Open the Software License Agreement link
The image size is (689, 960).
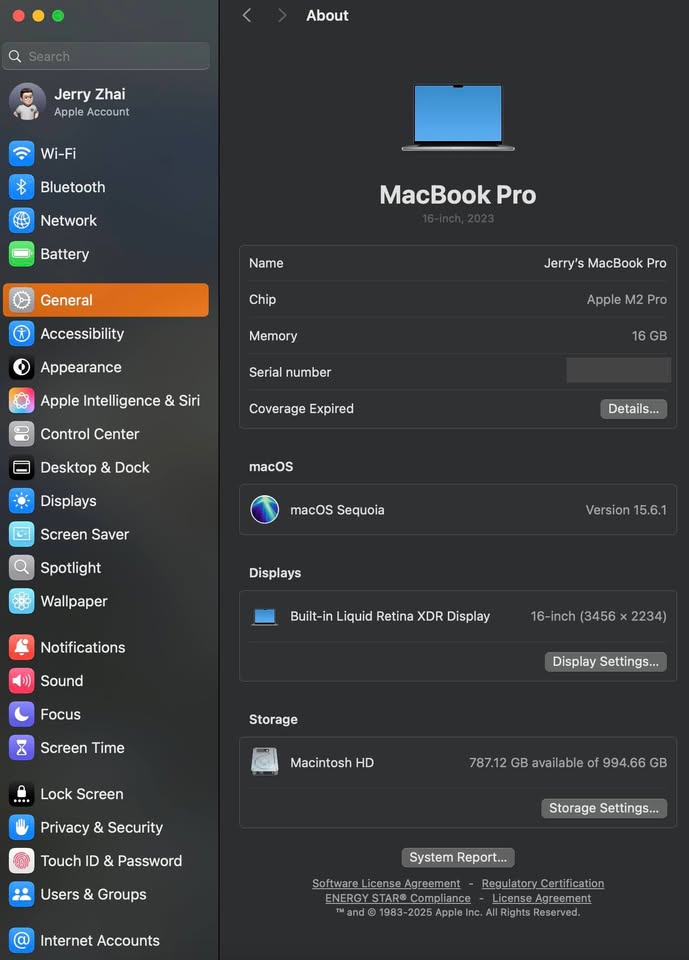click(386, 884)
